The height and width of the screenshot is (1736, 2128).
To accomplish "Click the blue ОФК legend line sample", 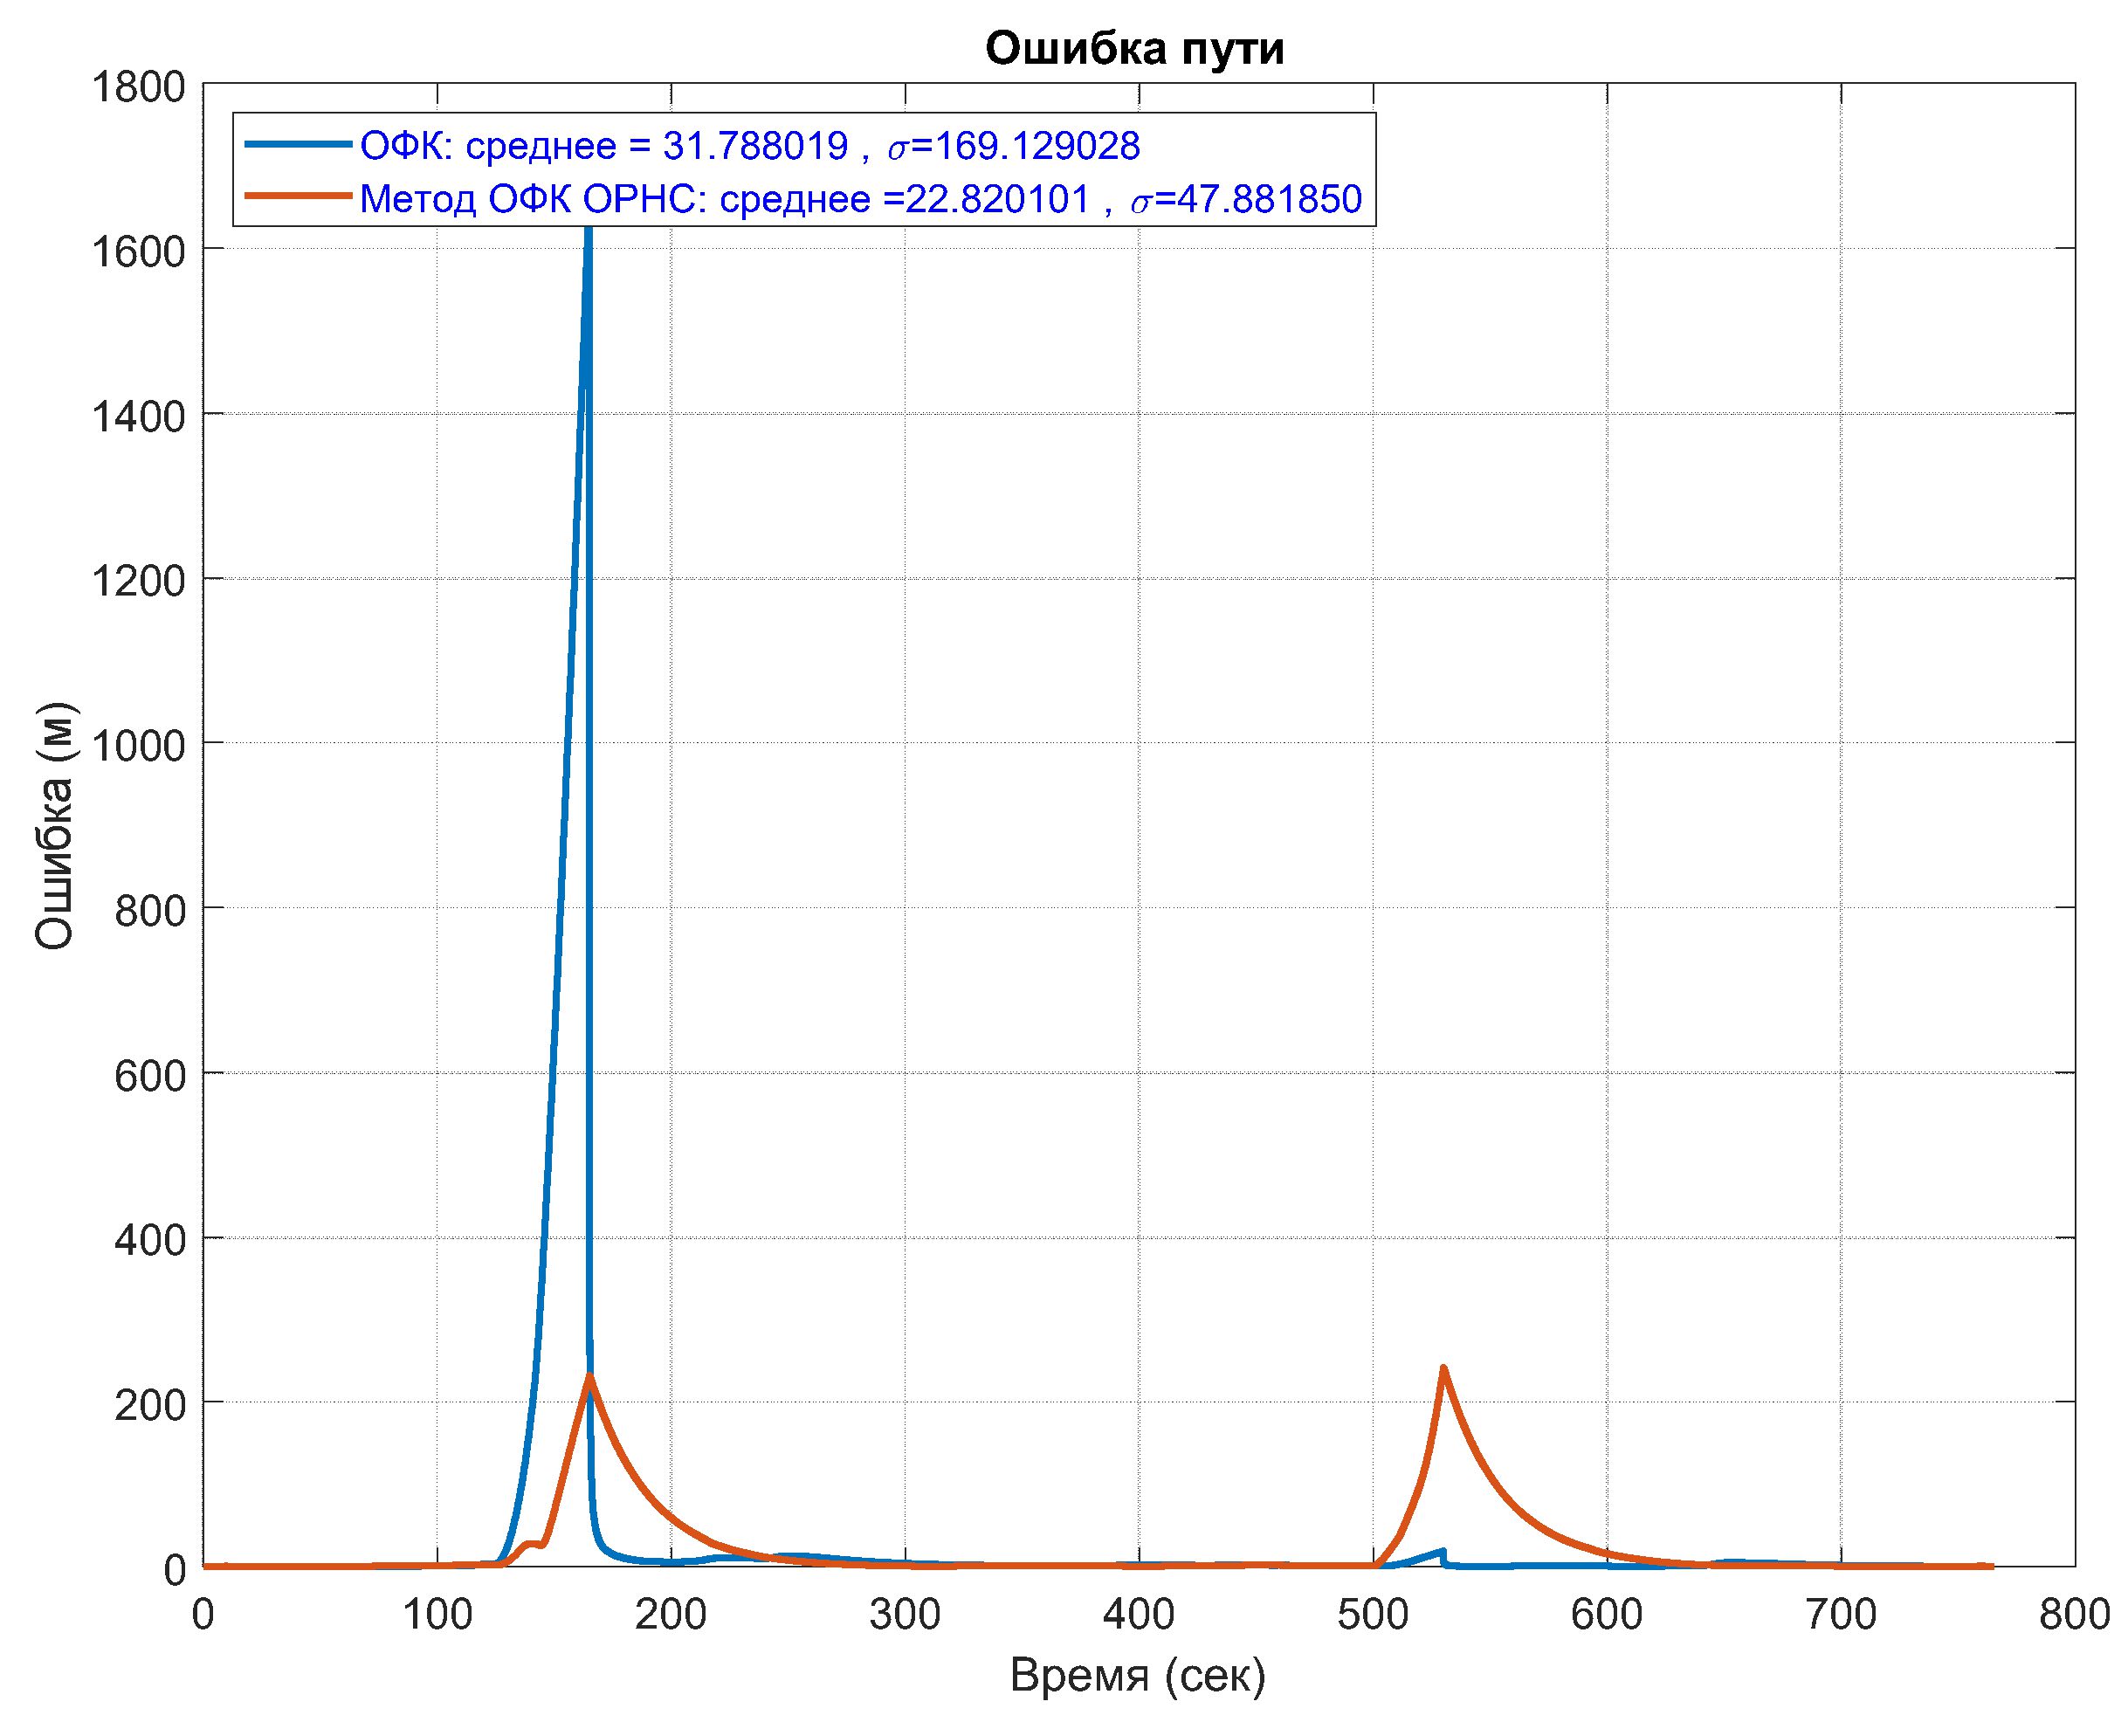I will click(298, 145).
